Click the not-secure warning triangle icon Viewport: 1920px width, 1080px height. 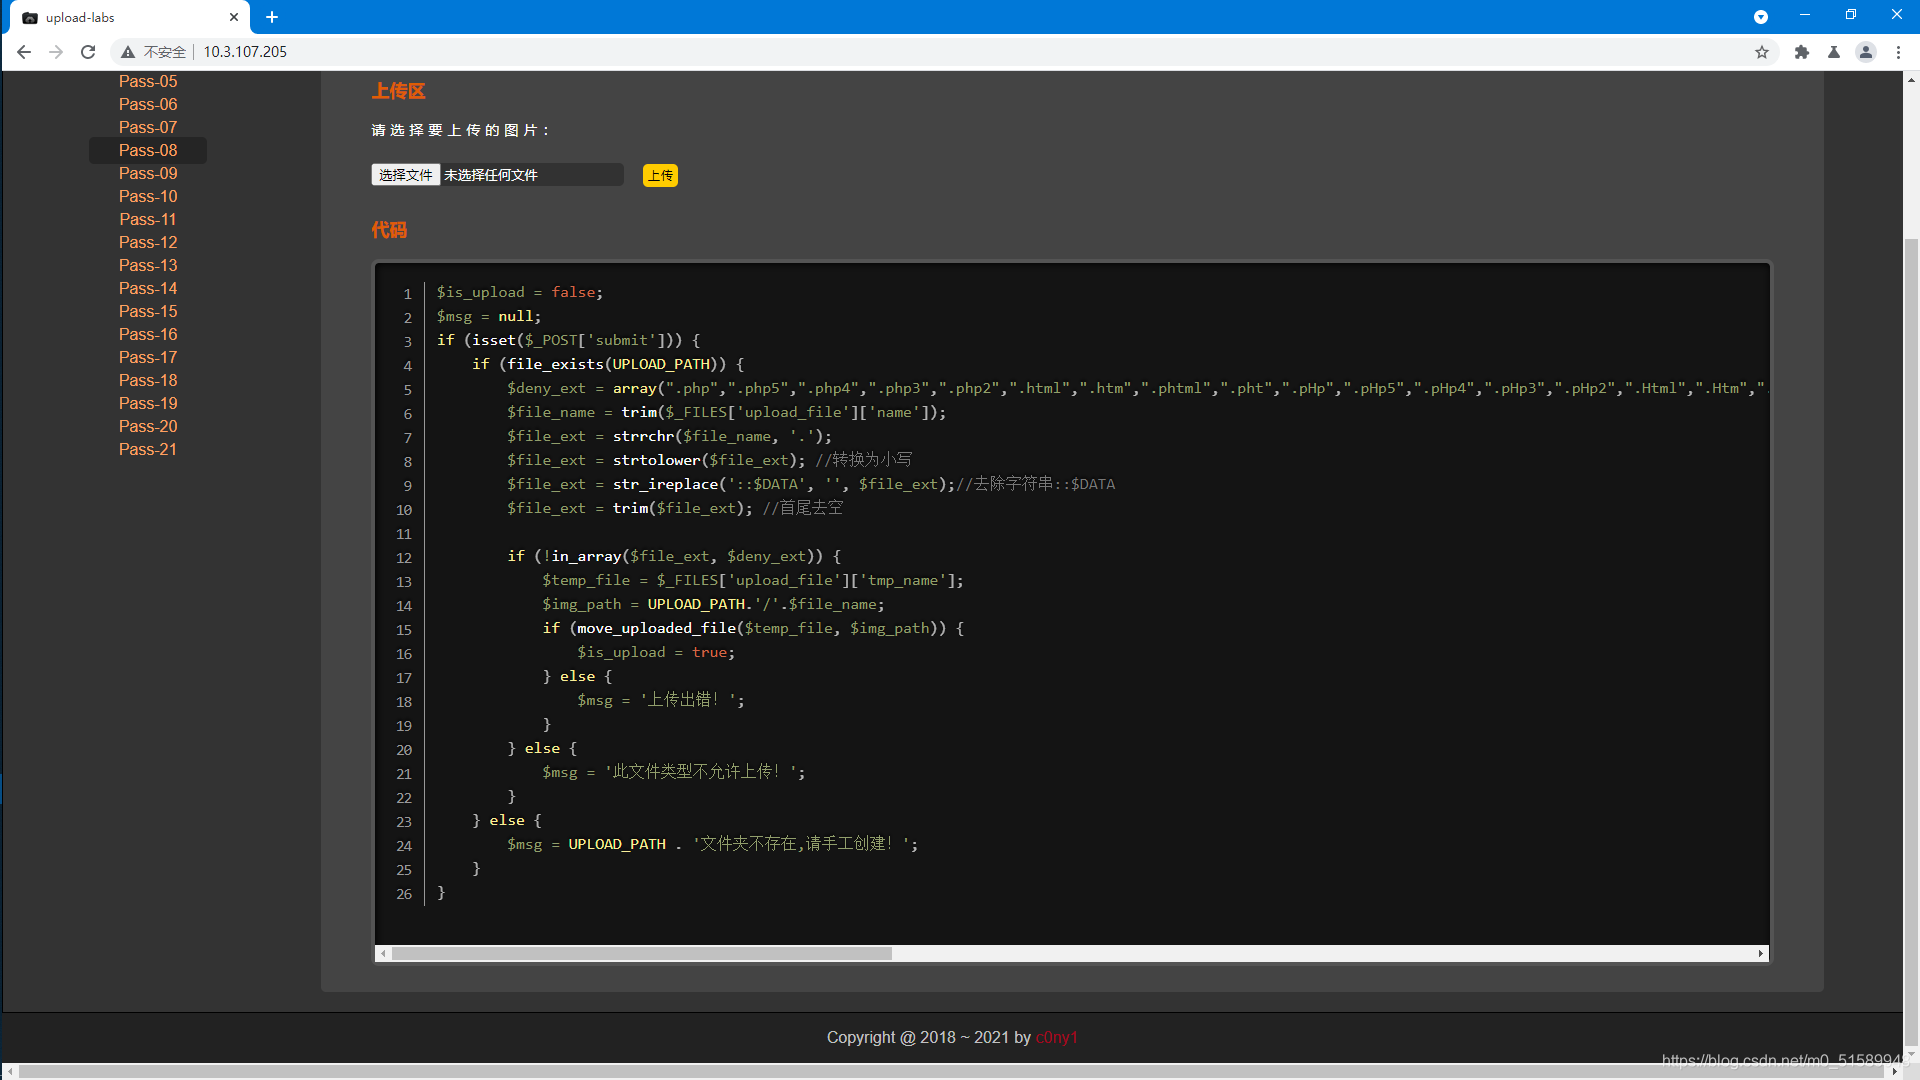point(128,52)
